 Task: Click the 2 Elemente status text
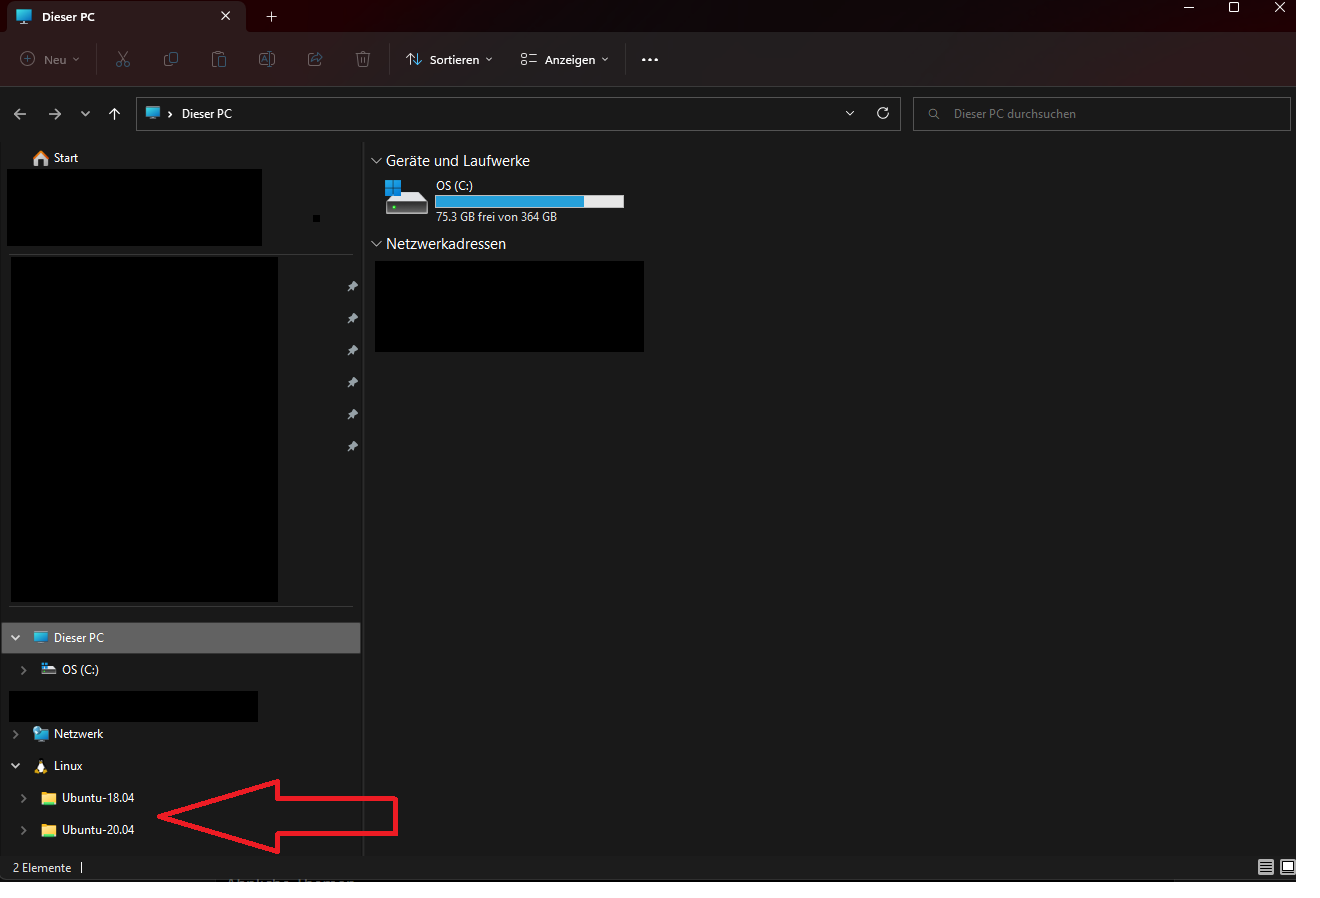pos(42,868)
